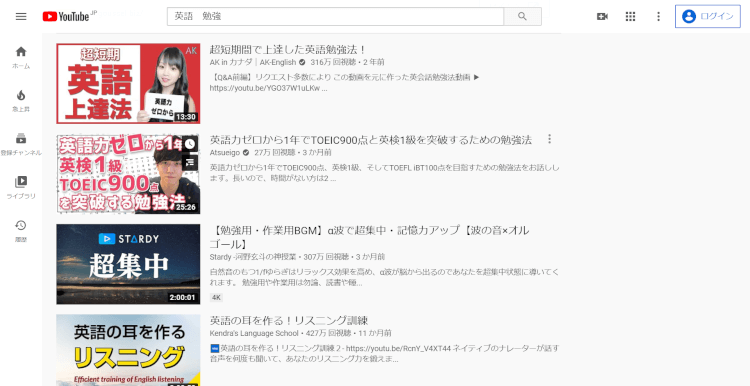Click the watch later clock on TOEIC thumbnail
The height and width of the screenshot is (386, 750).
click(190, 143)
